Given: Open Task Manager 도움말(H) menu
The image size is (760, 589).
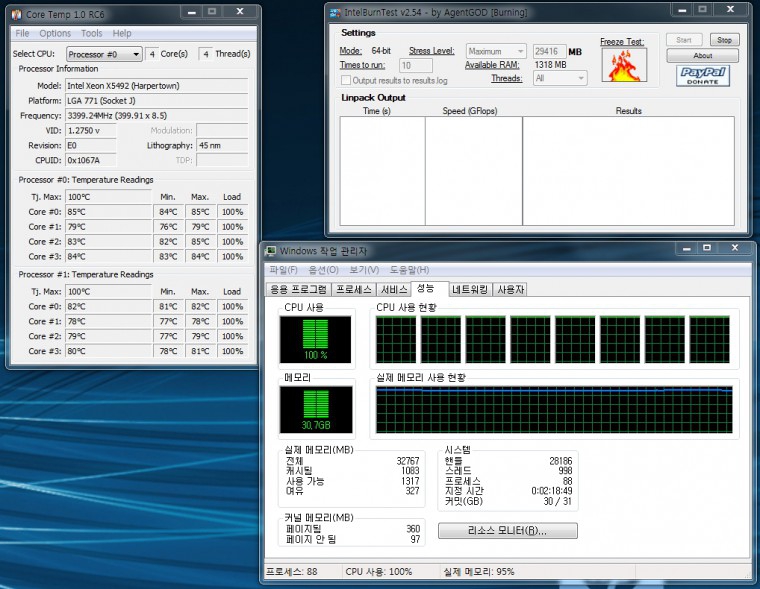Looking at the screenshot, I should 410,270.
